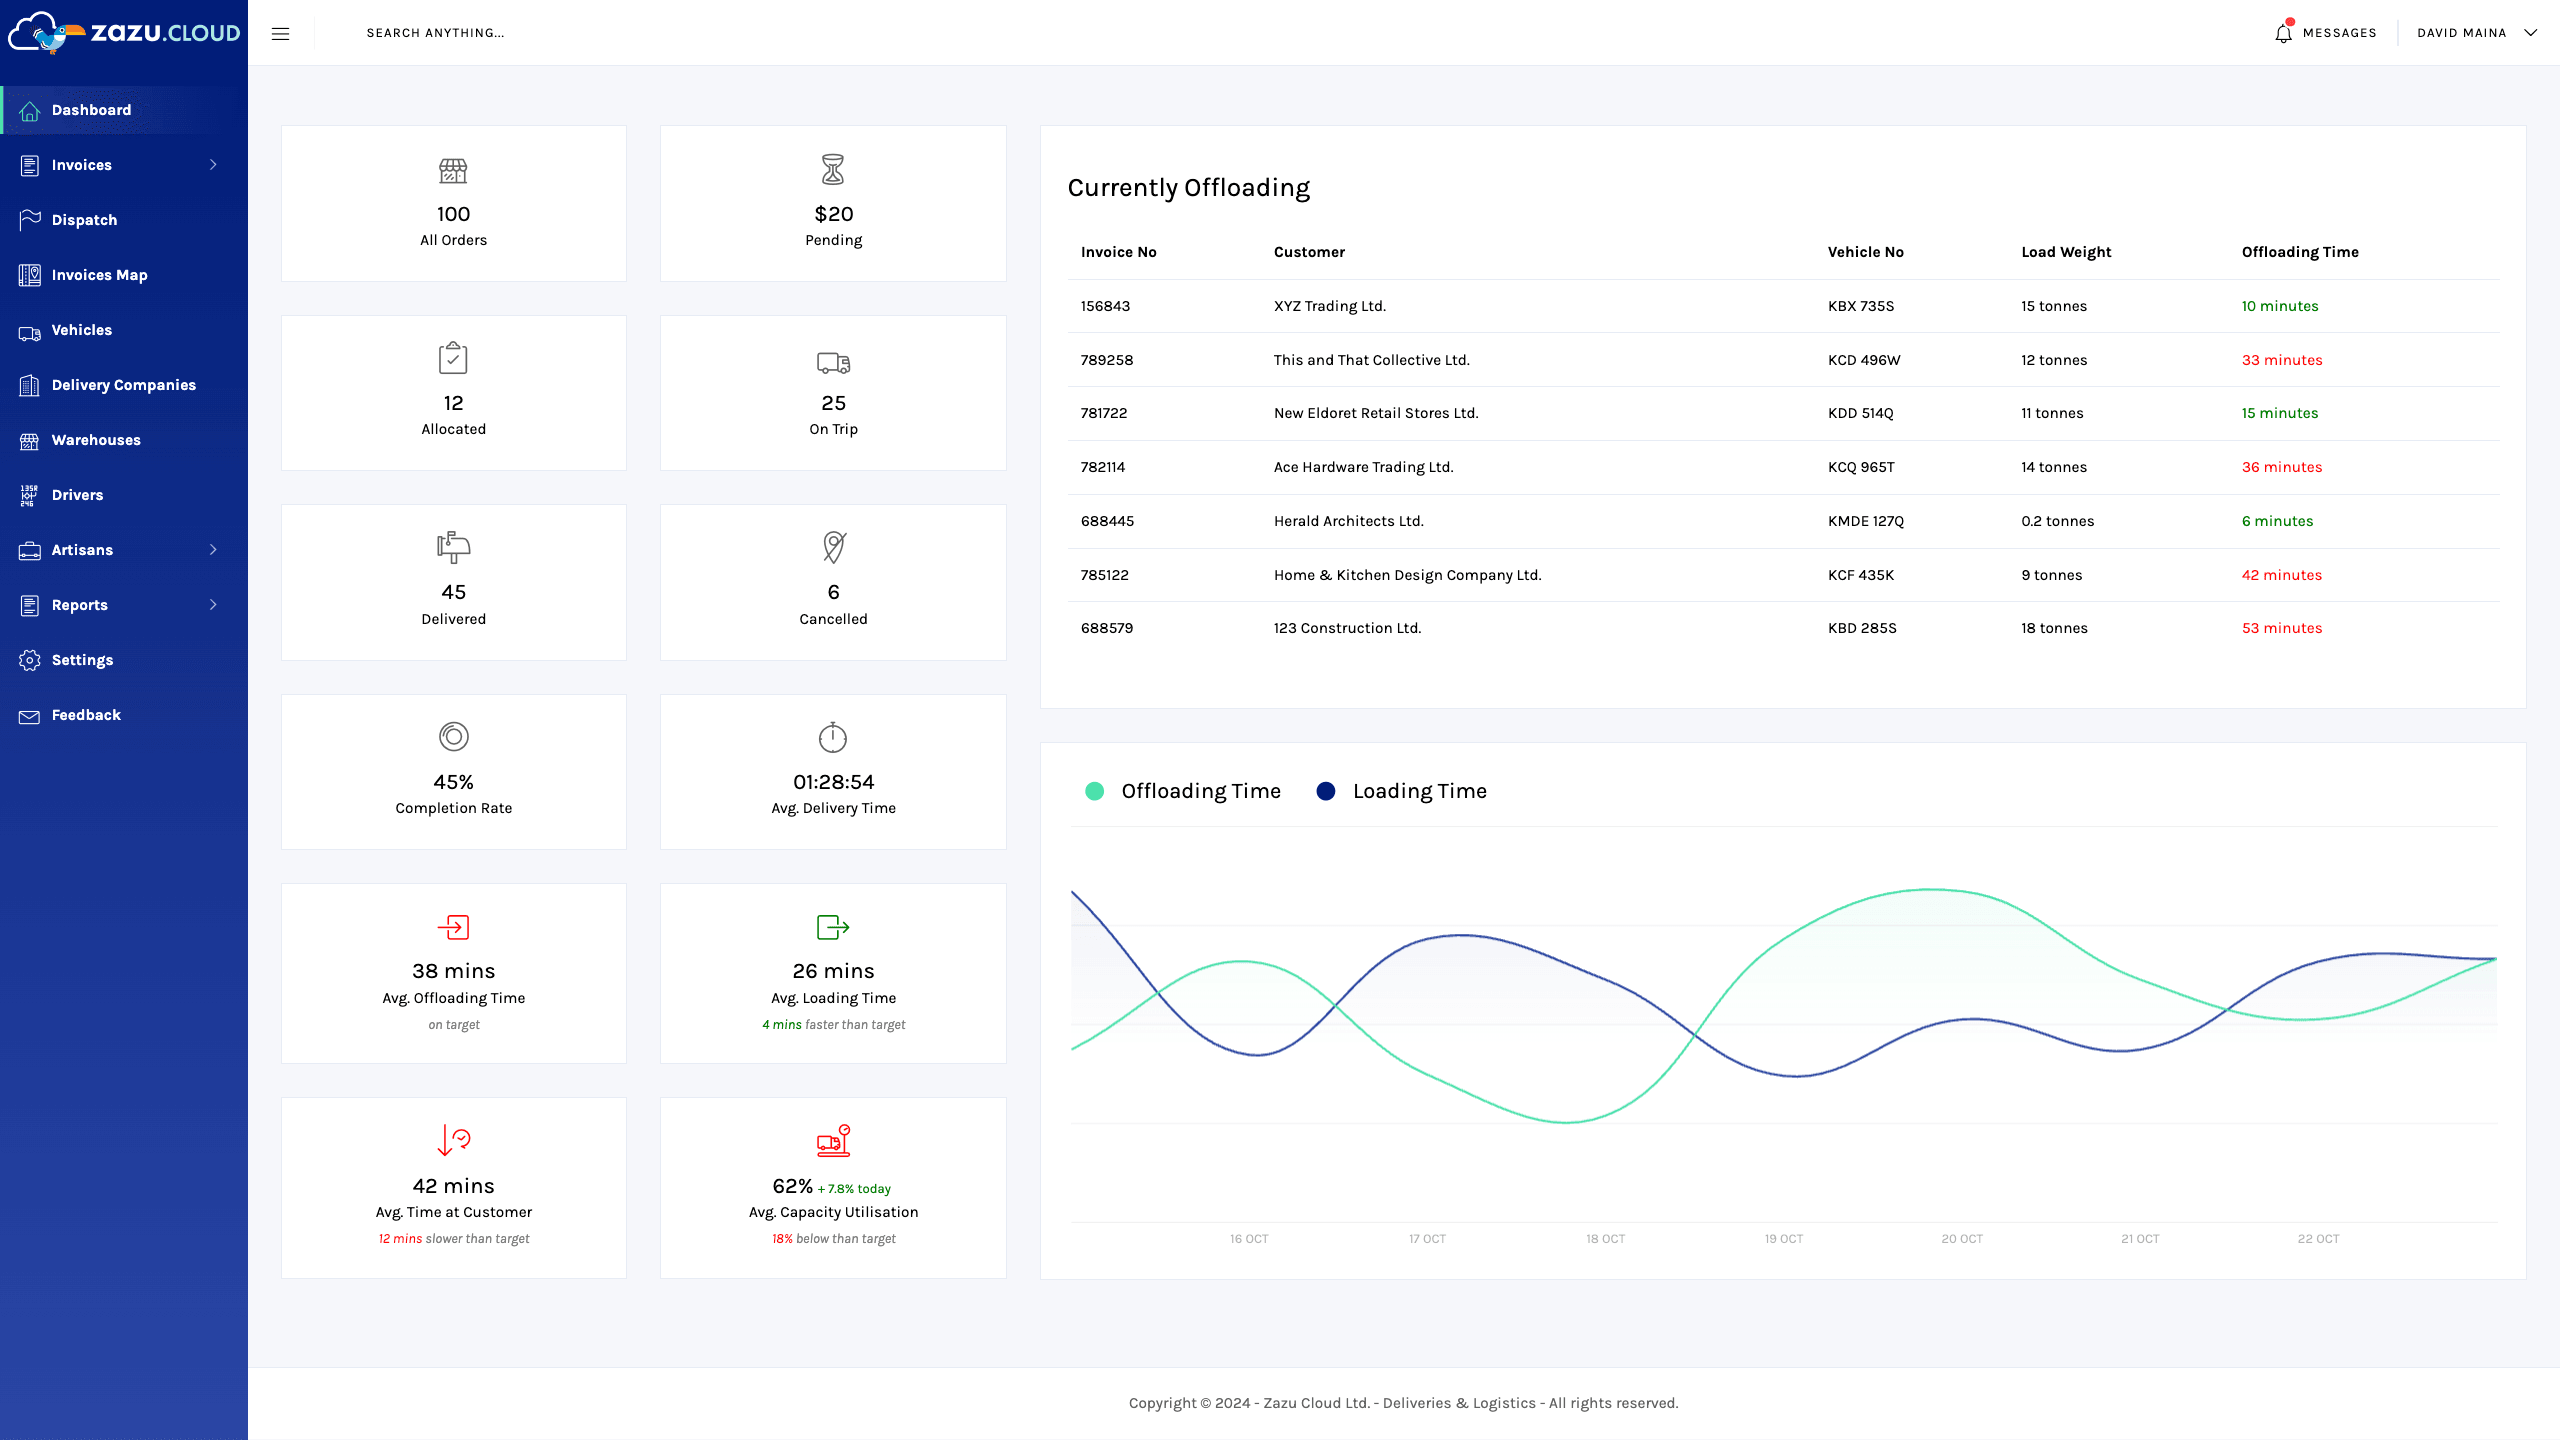
Task: Click the 18 tonnes load weight
Action: 2054,628
